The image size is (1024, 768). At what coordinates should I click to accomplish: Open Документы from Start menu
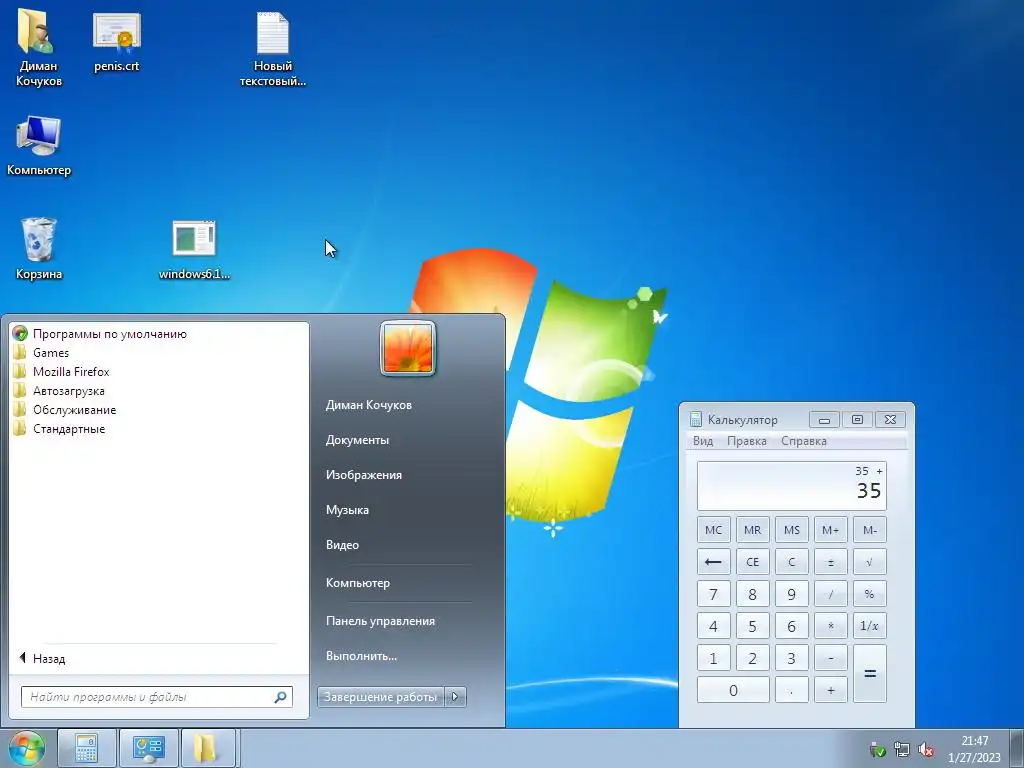tap(357, 440)
